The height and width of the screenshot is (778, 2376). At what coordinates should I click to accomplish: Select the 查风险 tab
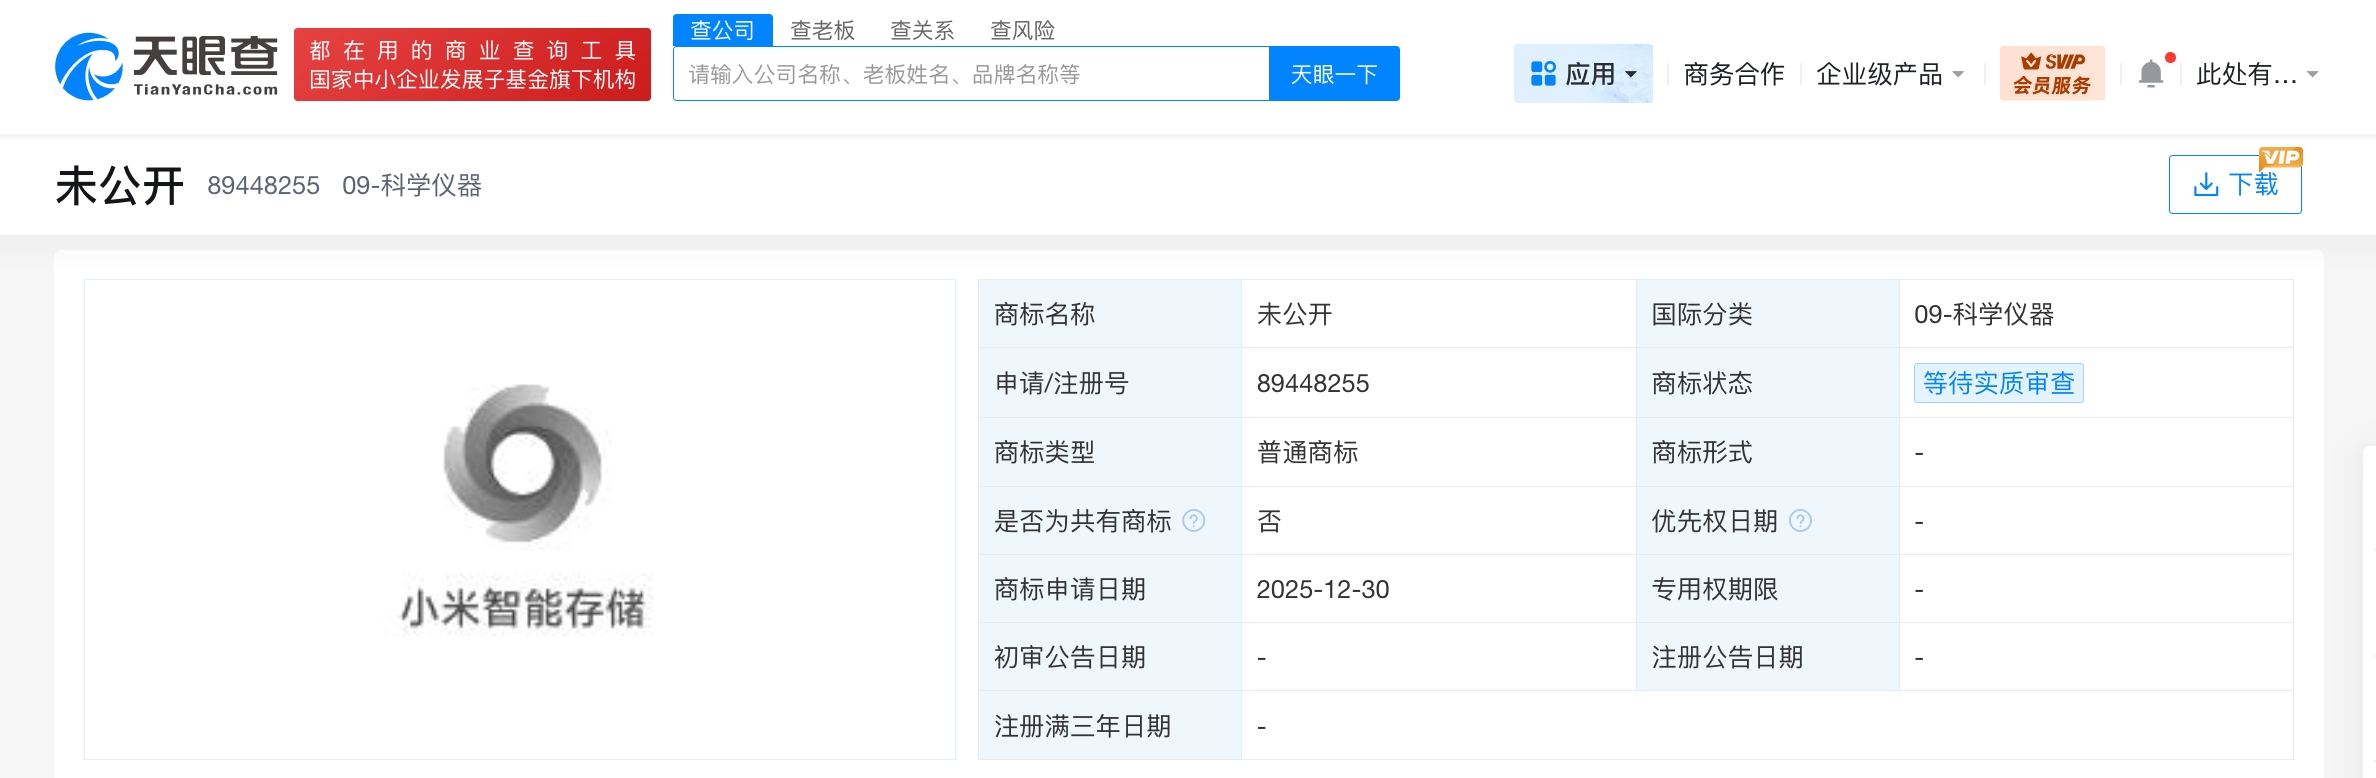(x=1022, y=30)
